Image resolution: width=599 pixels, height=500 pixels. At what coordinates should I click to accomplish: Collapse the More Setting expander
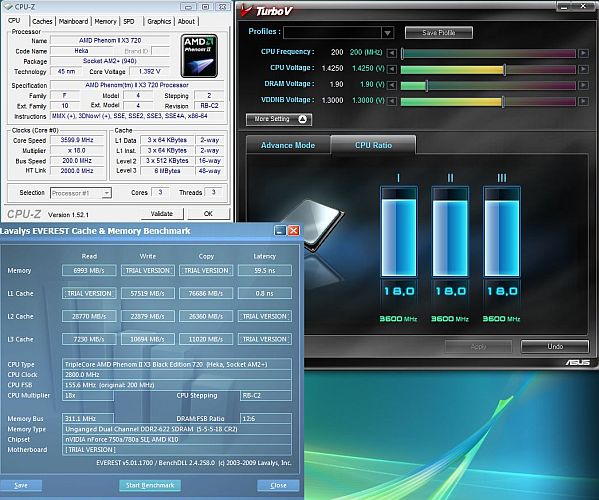279,119
